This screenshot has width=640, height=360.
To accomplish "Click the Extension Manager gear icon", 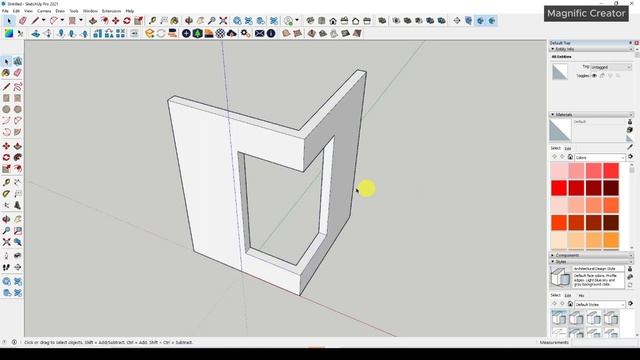I will click(245, 33).
